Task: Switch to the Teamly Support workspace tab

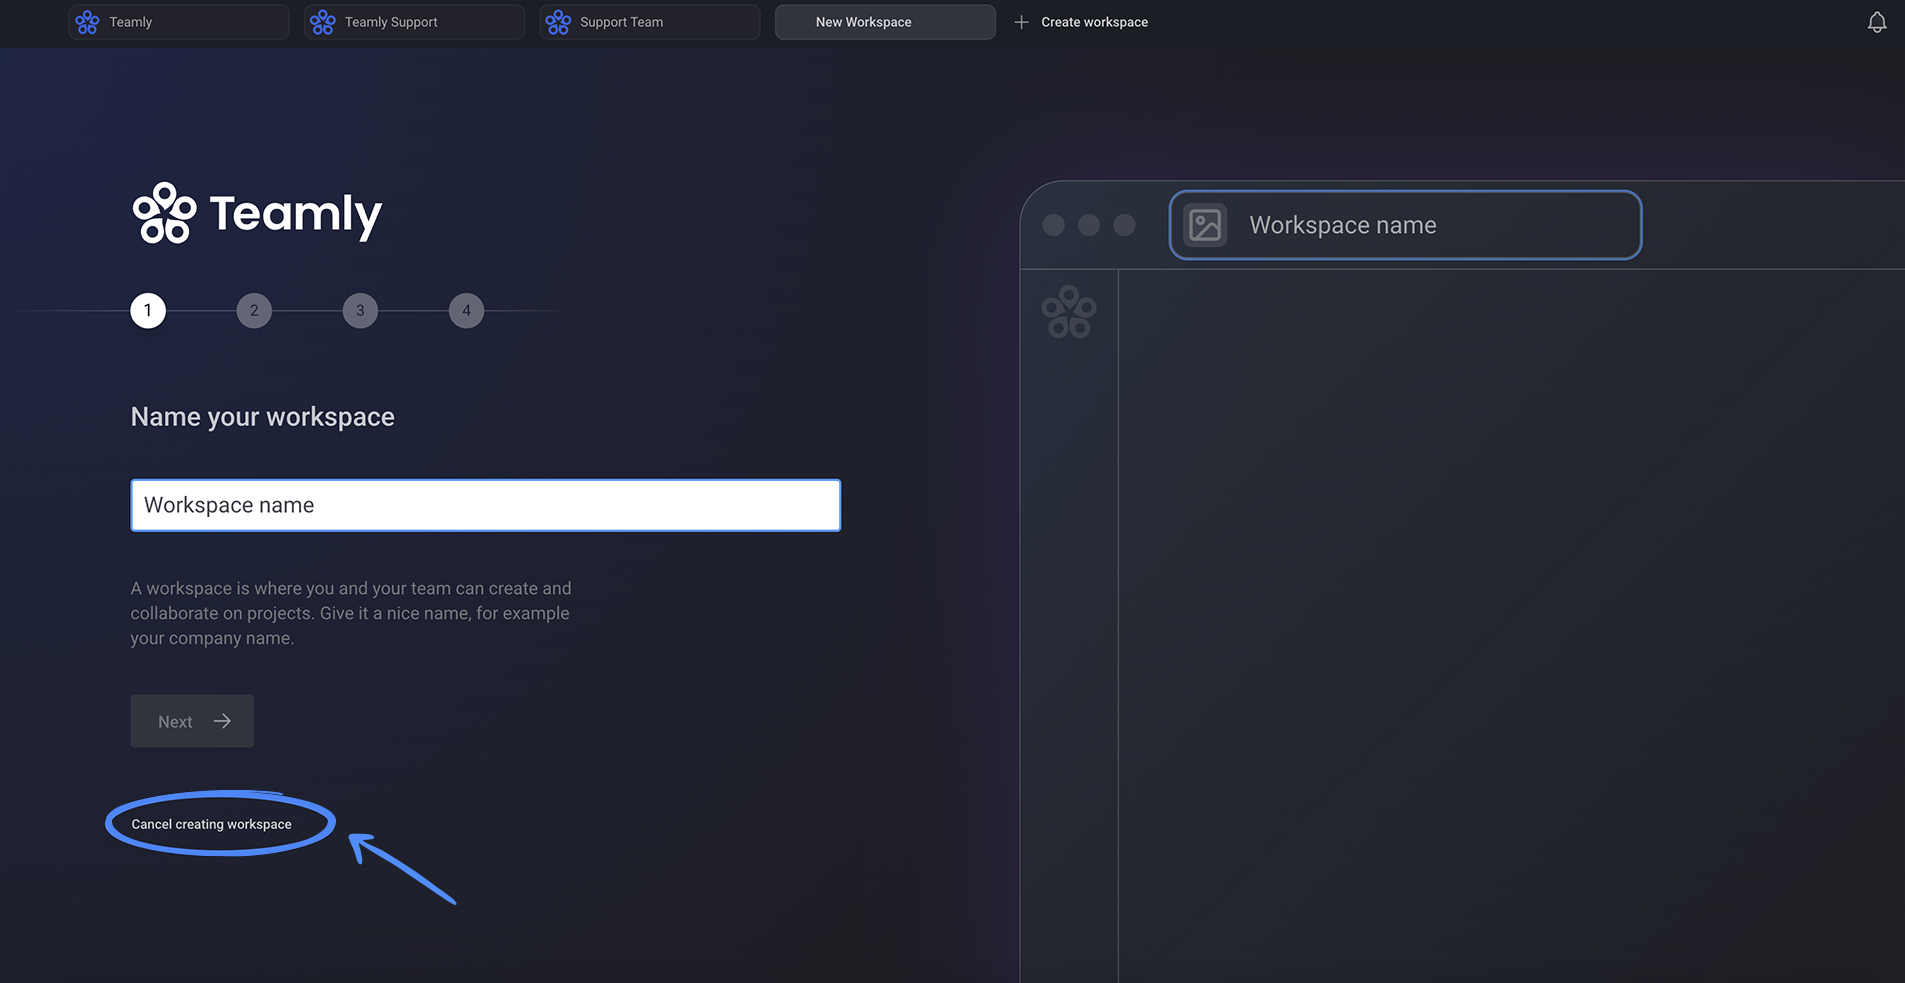Action: tap(414, 22)
